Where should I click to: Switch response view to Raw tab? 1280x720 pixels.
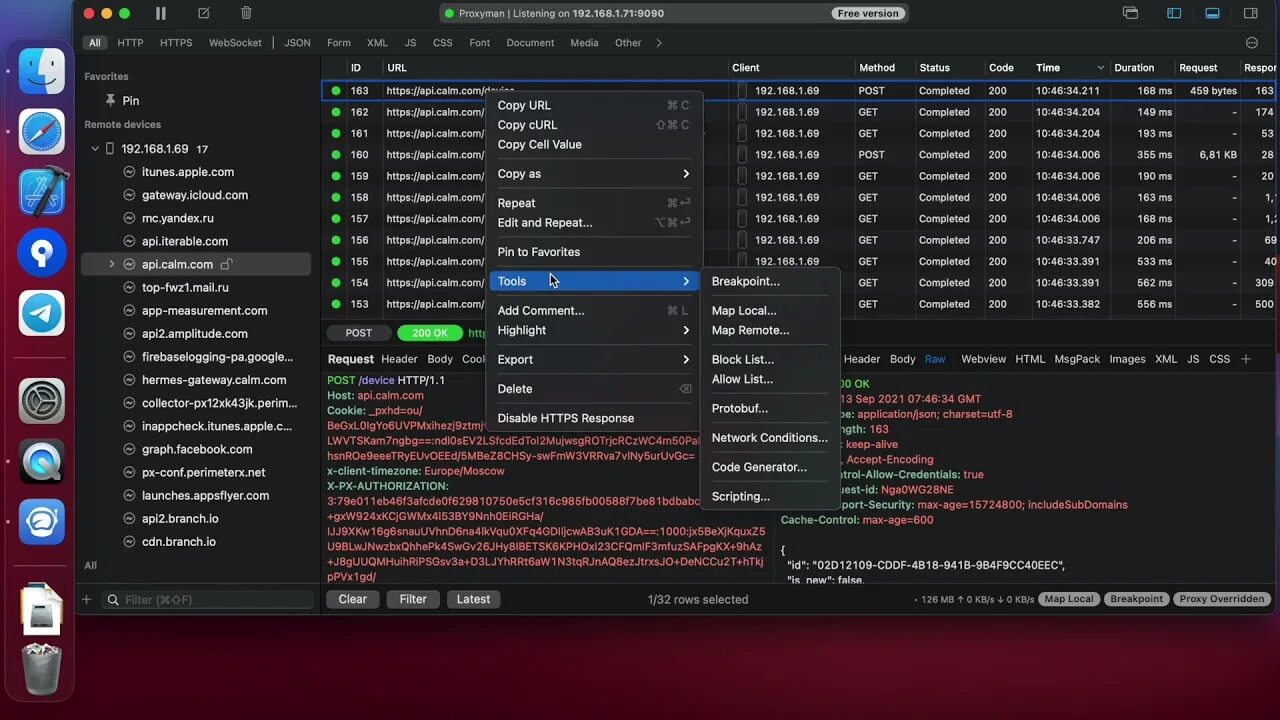(x=935, y=359)
